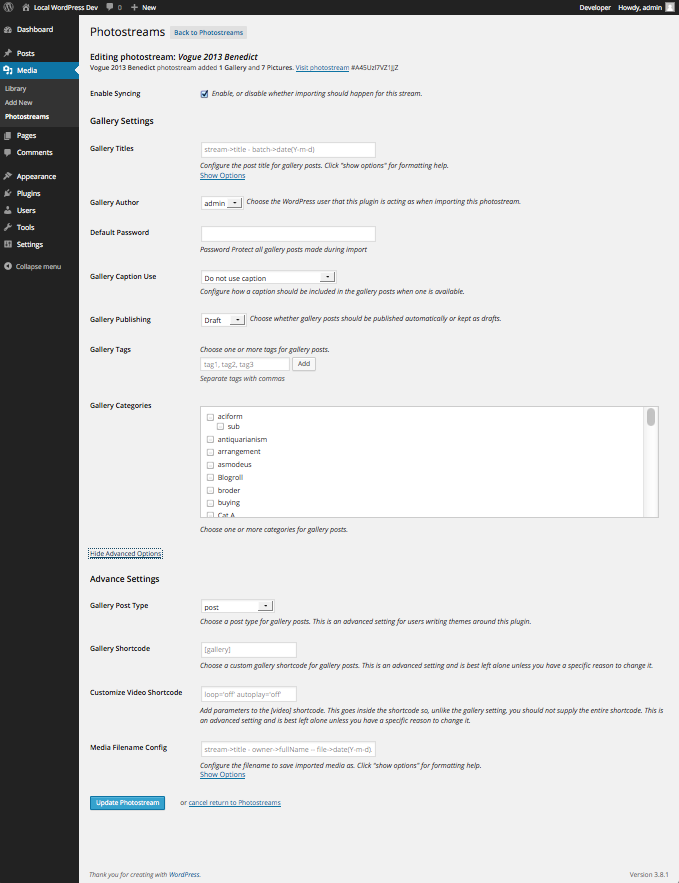Open the Gallery Publishing Draft dropdown
The width and height of the screenshot is (679, 883).
click(x=224, y=320)
